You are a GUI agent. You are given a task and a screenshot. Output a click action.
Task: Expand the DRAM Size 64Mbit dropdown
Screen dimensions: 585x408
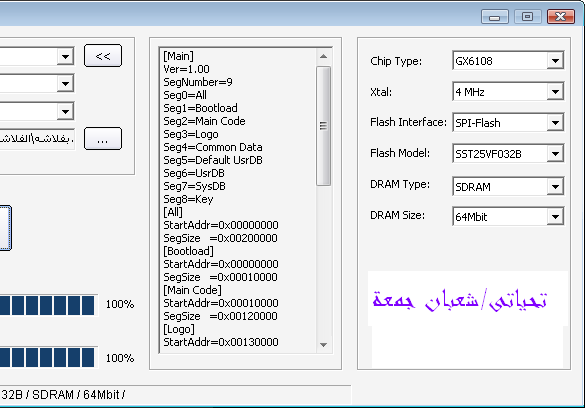point(508,216)
